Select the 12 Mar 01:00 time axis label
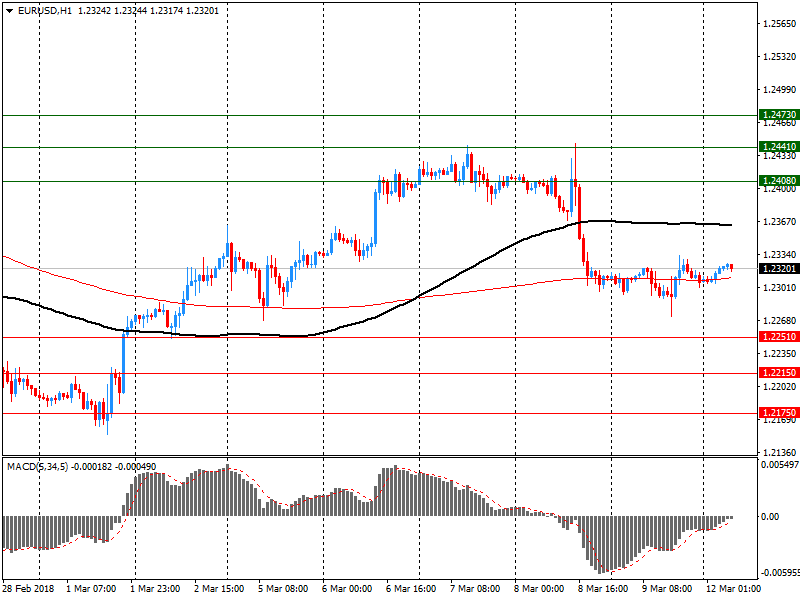 point(733,589)
